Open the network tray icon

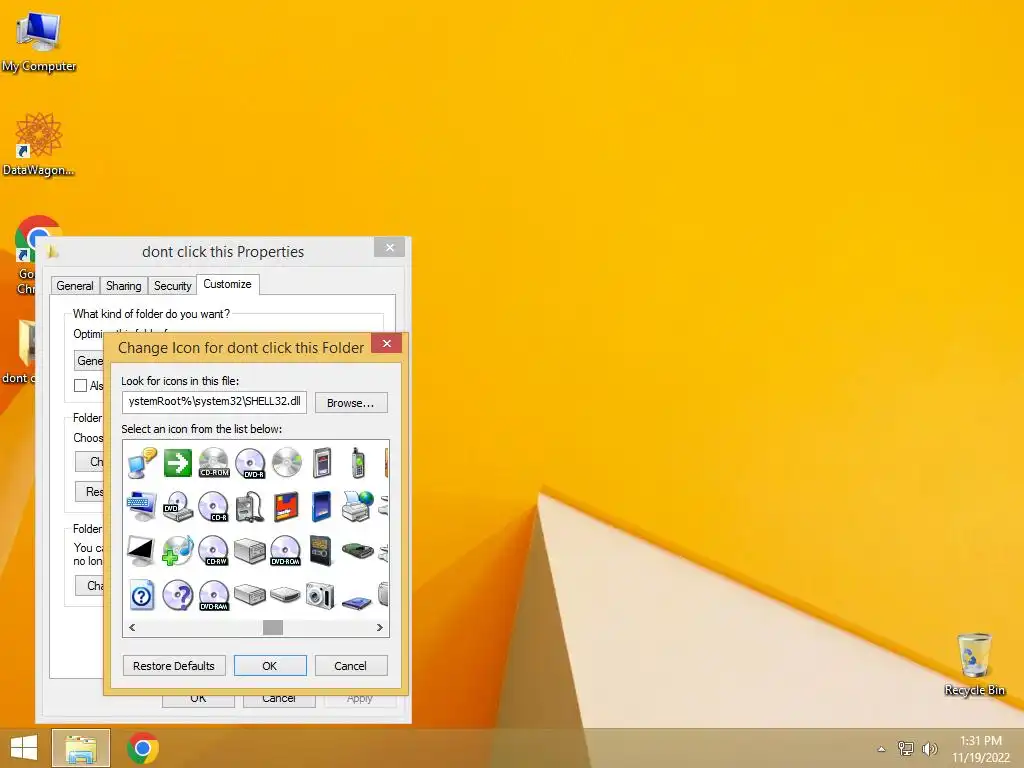pos(906,749)
